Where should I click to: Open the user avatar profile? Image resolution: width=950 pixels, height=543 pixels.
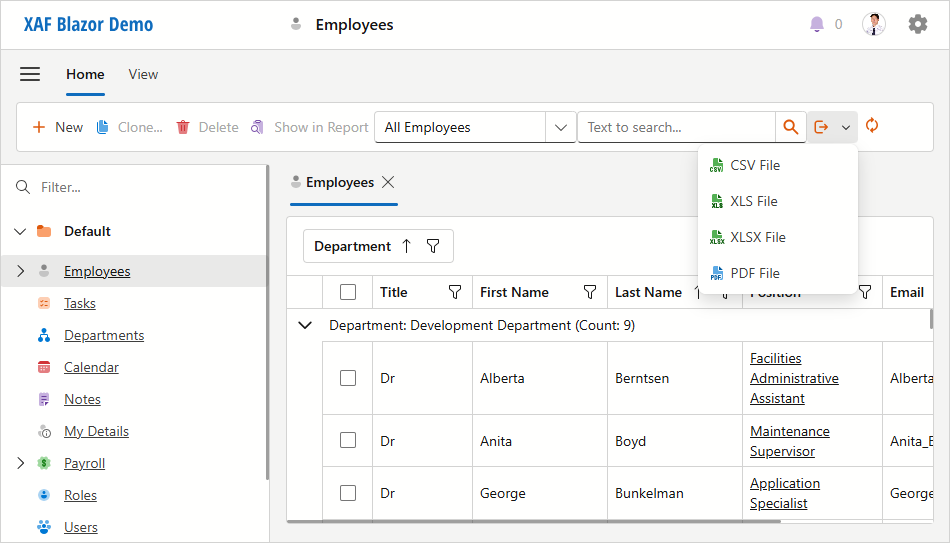tap(874, 24)
